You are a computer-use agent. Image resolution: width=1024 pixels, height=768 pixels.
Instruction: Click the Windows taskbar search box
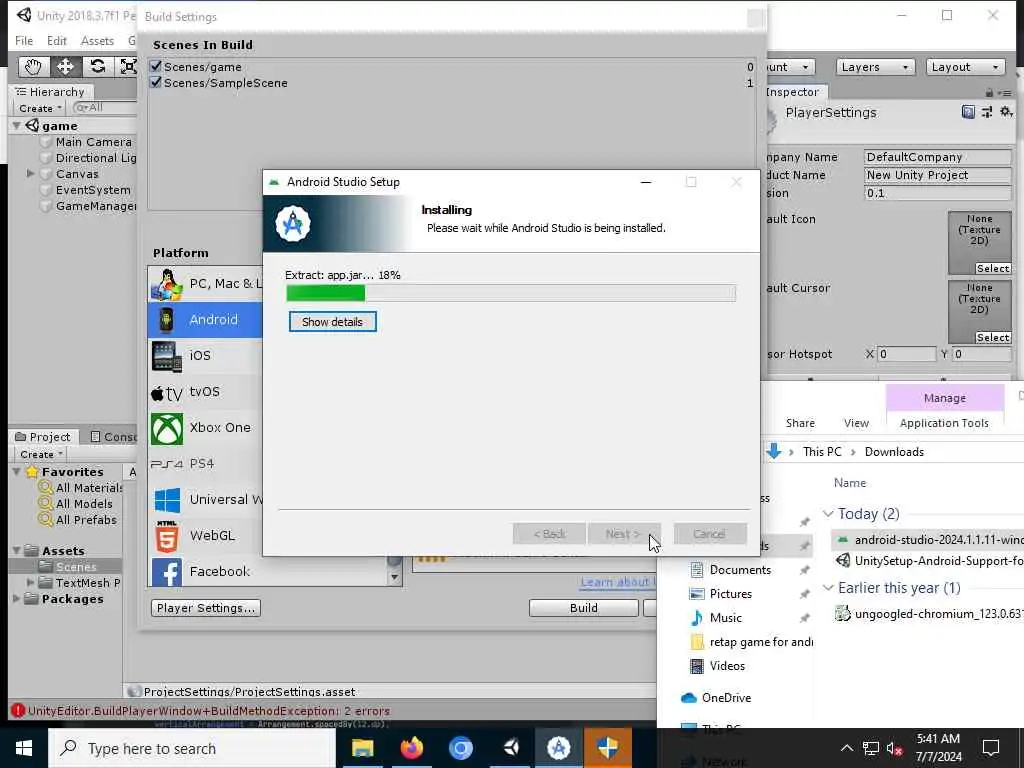click(192, 748)
